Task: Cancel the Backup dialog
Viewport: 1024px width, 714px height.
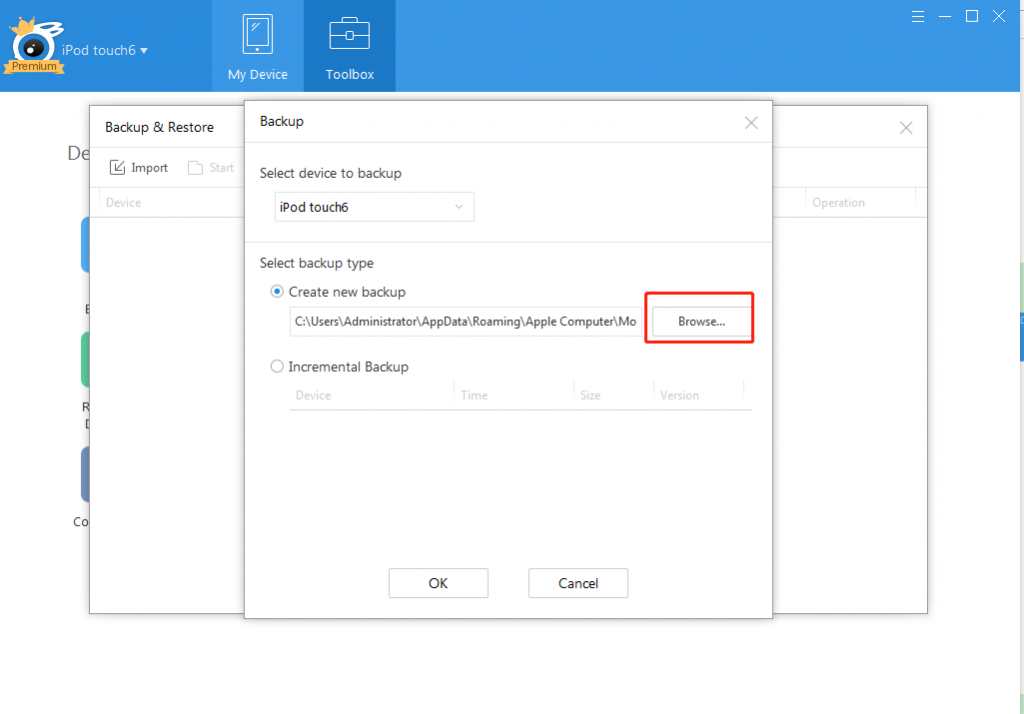Action: point(578,583)
